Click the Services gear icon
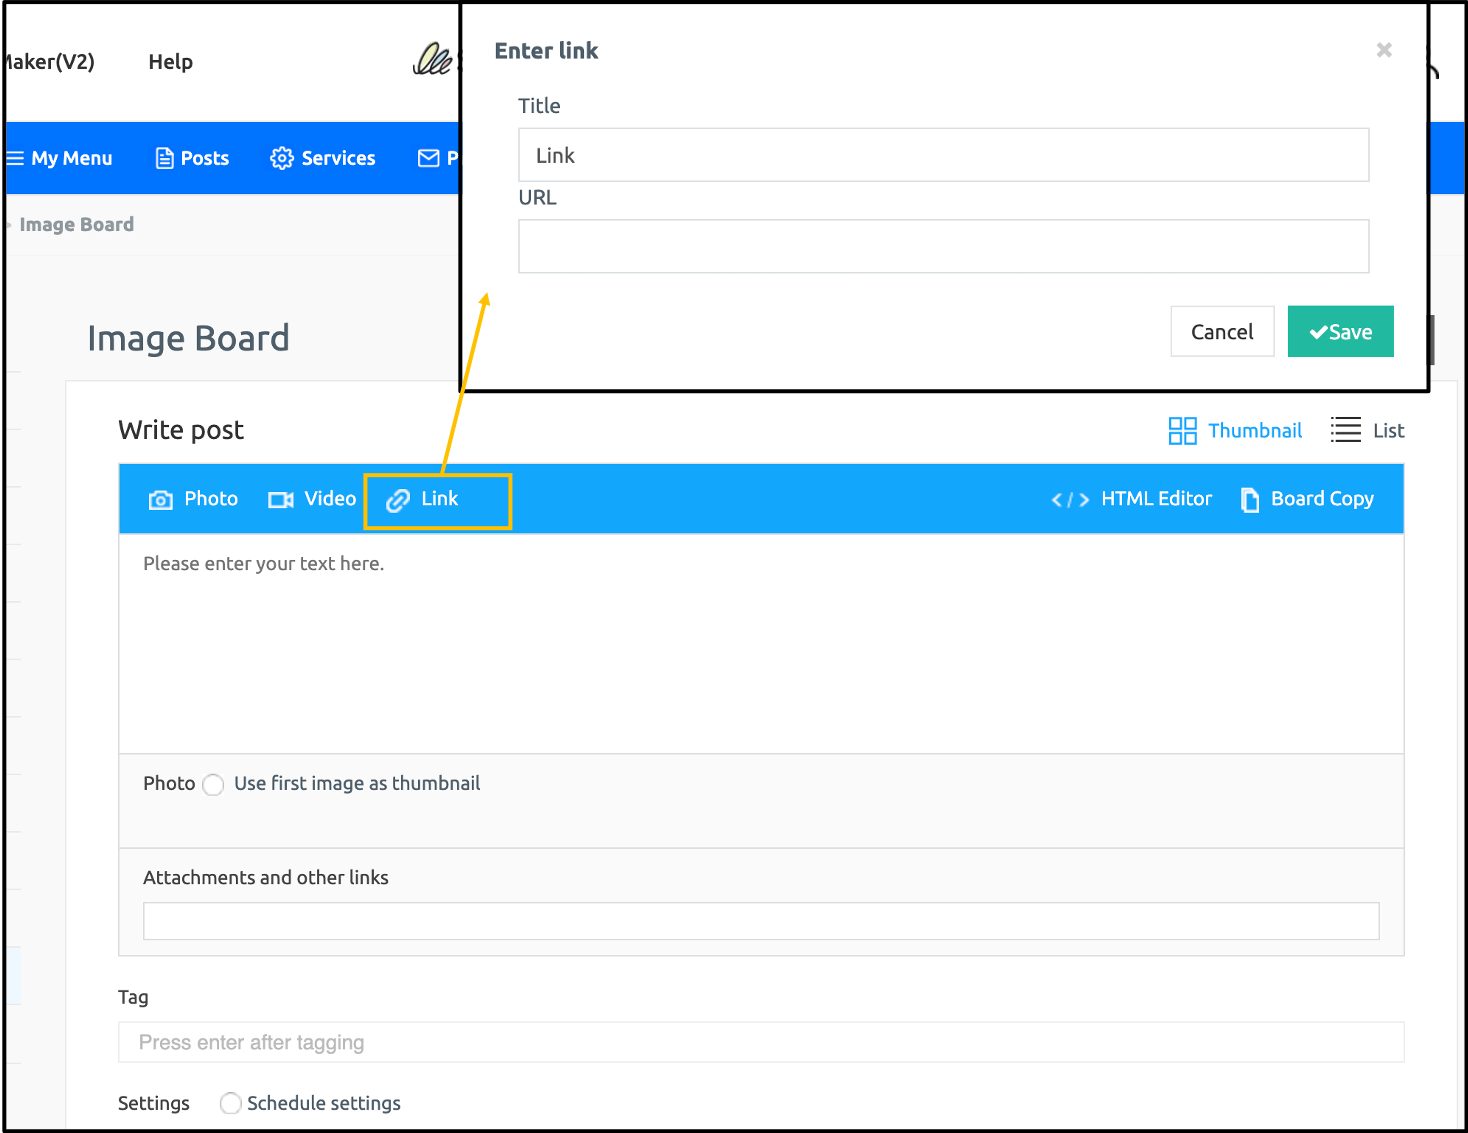The image size is (1468, 1133). pos(282,159)
